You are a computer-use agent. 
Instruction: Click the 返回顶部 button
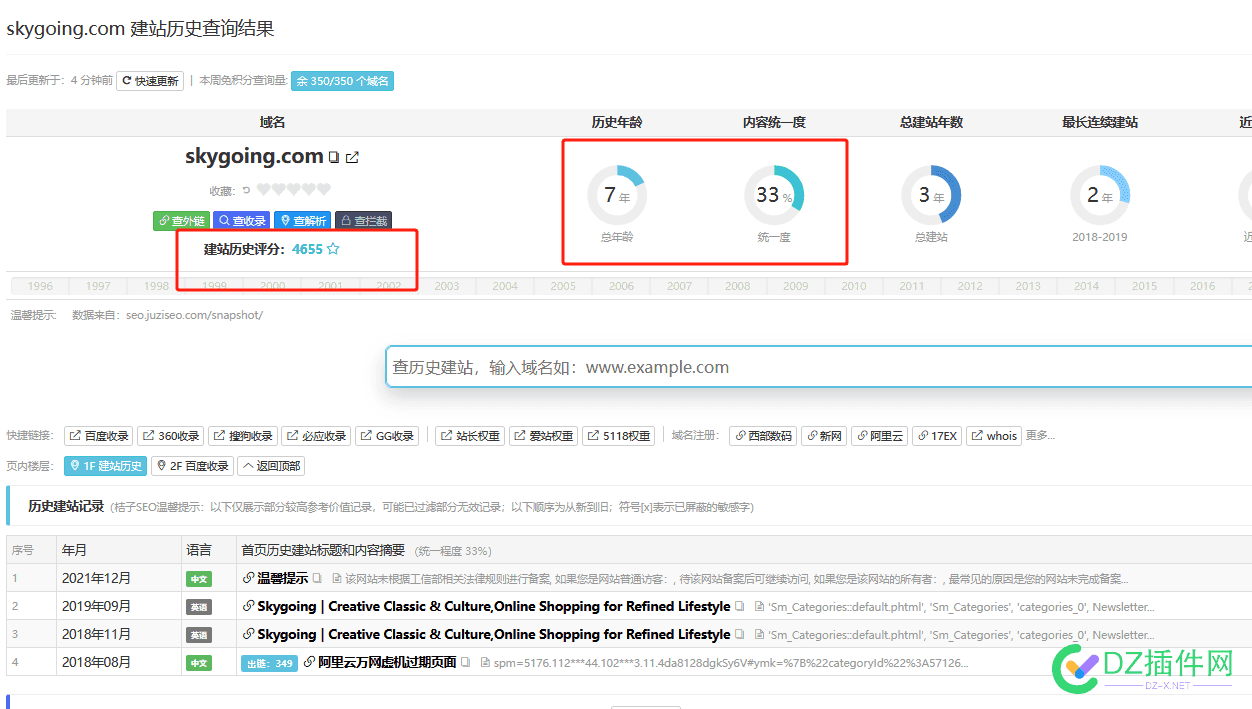tap(270, 466)
